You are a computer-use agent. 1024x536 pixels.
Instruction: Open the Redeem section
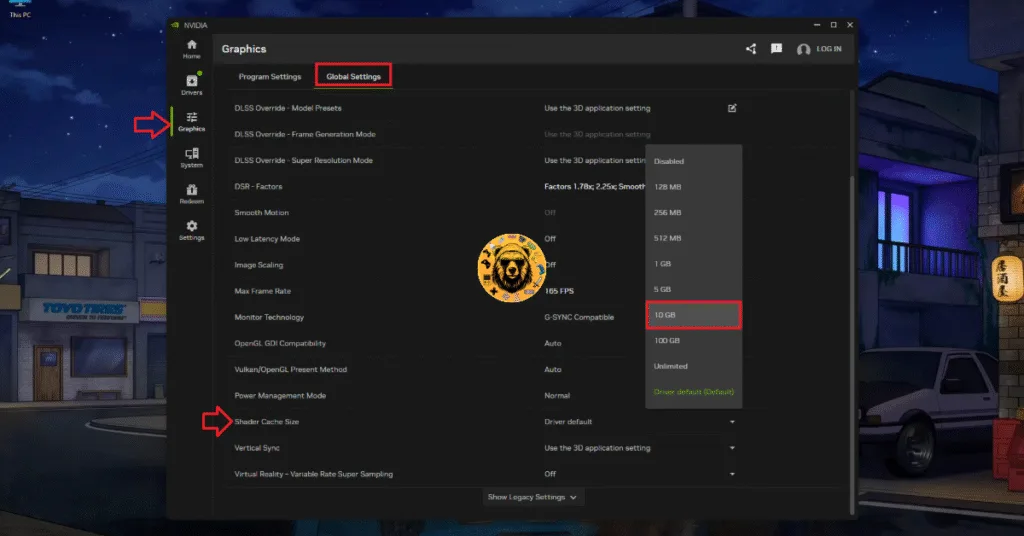coord(191,194)
